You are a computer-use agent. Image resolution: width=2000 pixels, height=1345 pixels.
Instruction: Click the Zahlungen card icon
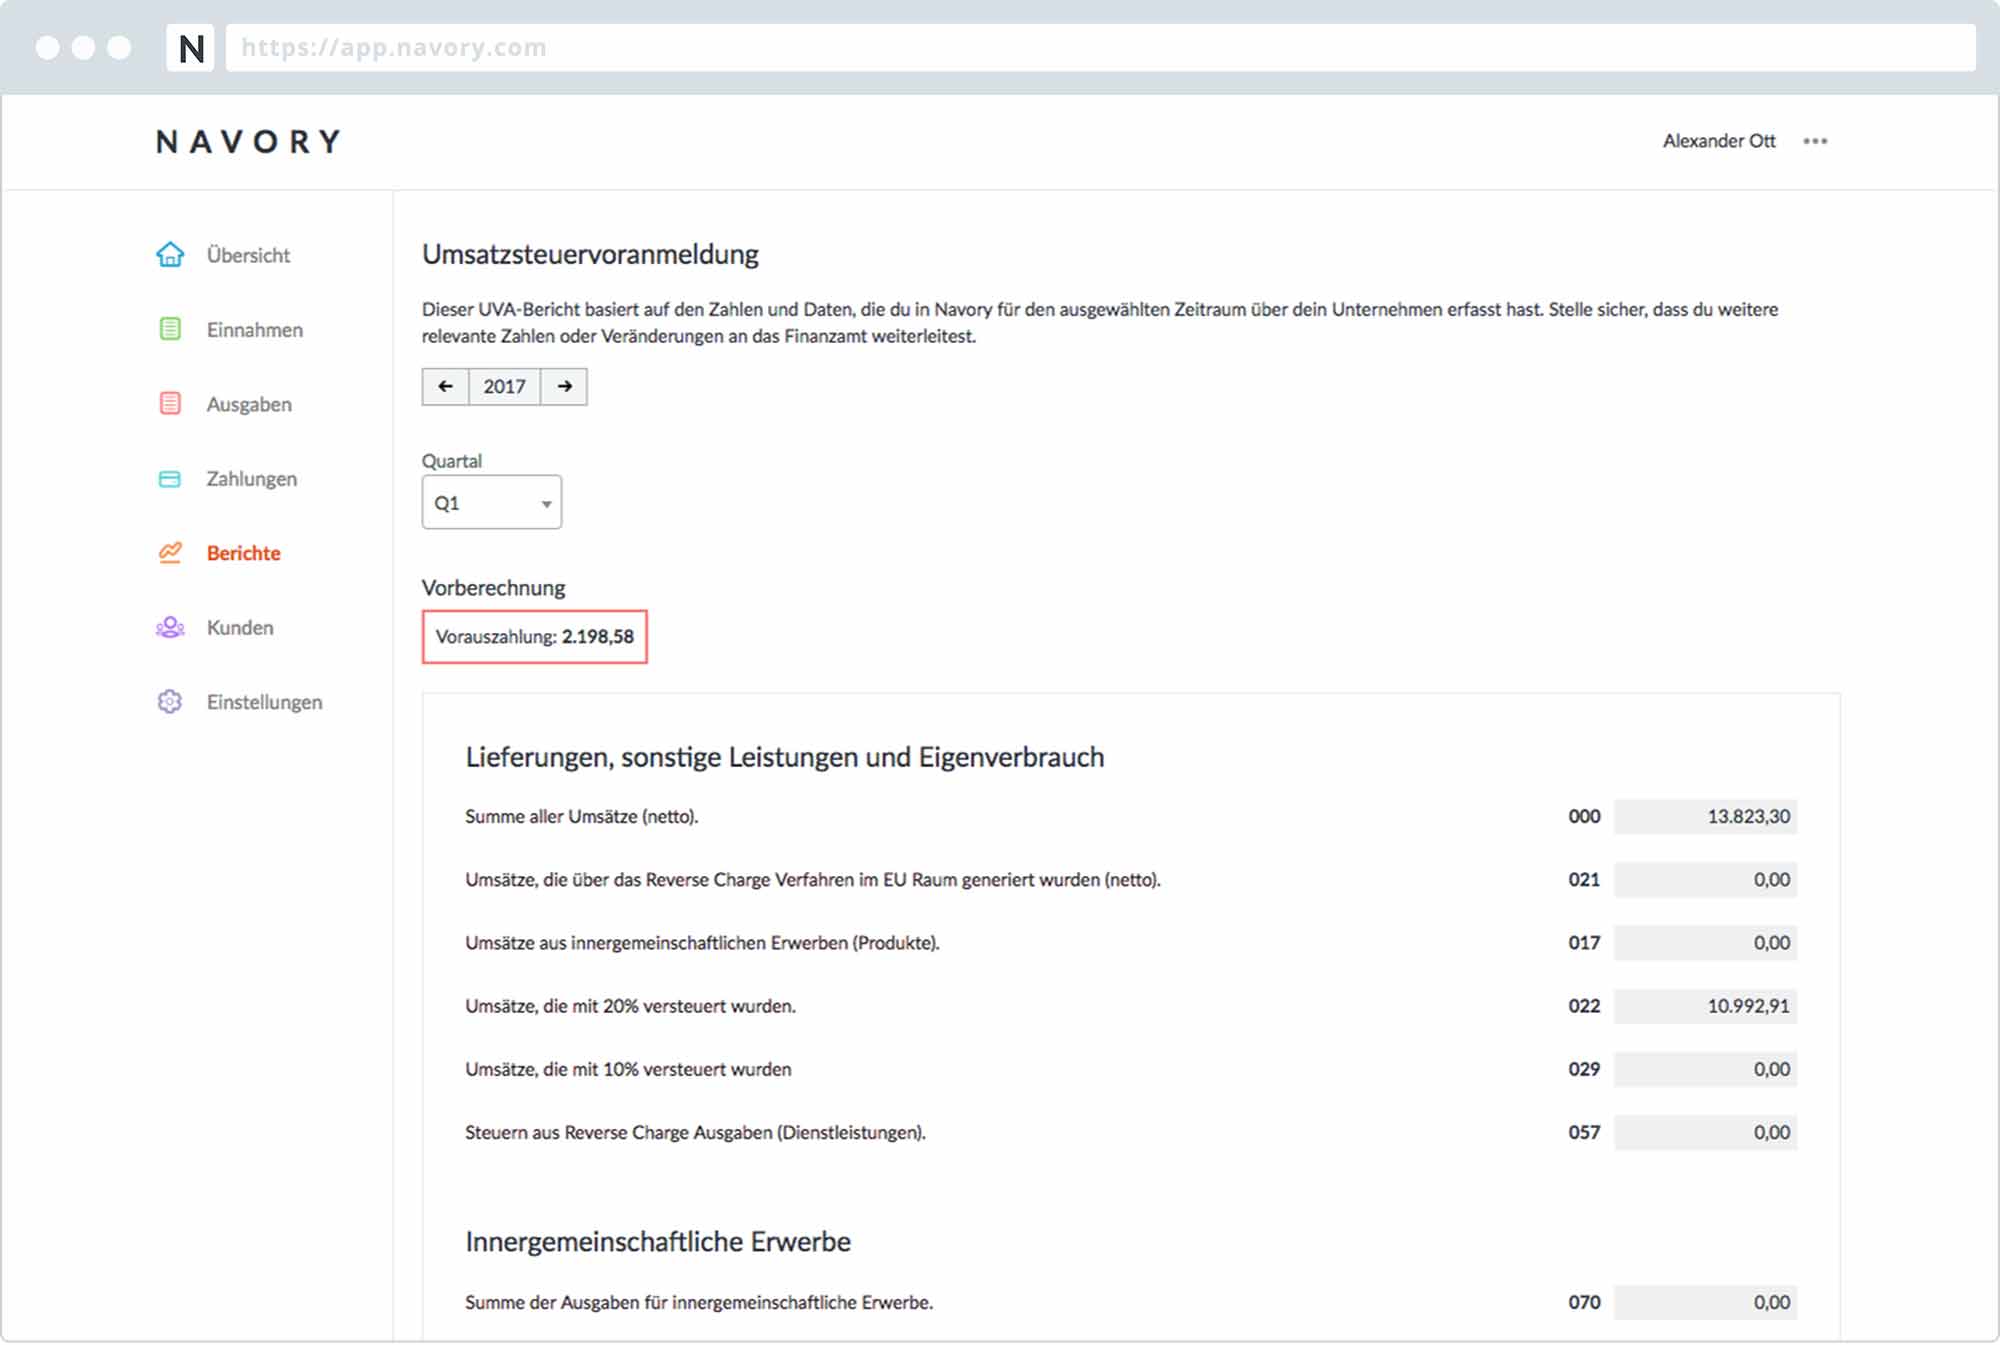[170, 479]
